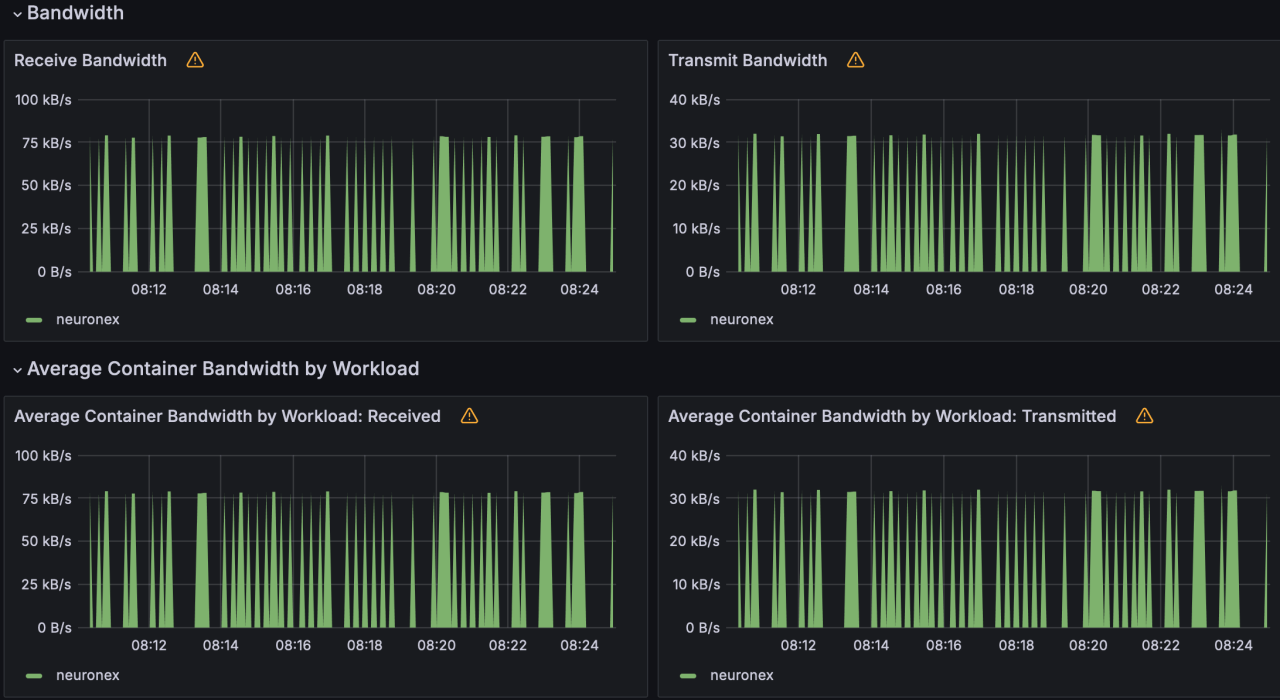Open the Receive Bandwidth panel title menu

coord(90,60)
